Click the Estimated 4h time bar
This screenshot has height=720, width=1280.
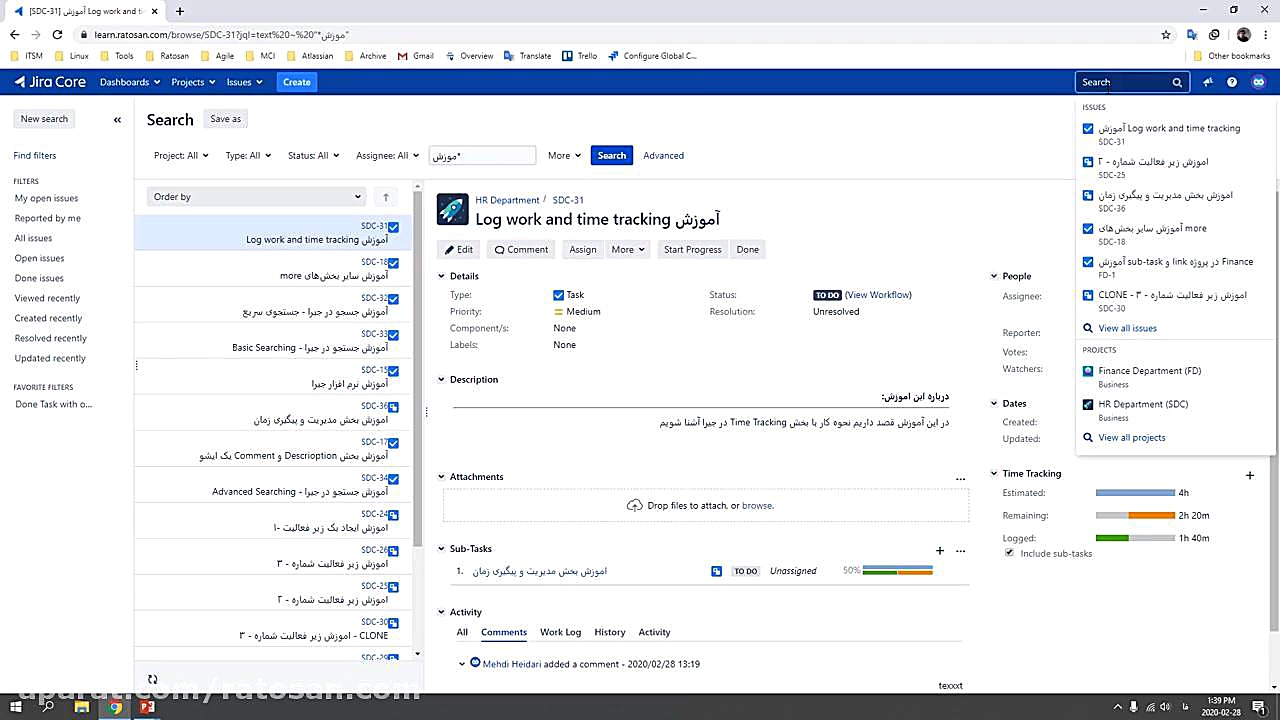pyautogui.click(x=1135, y=493)
